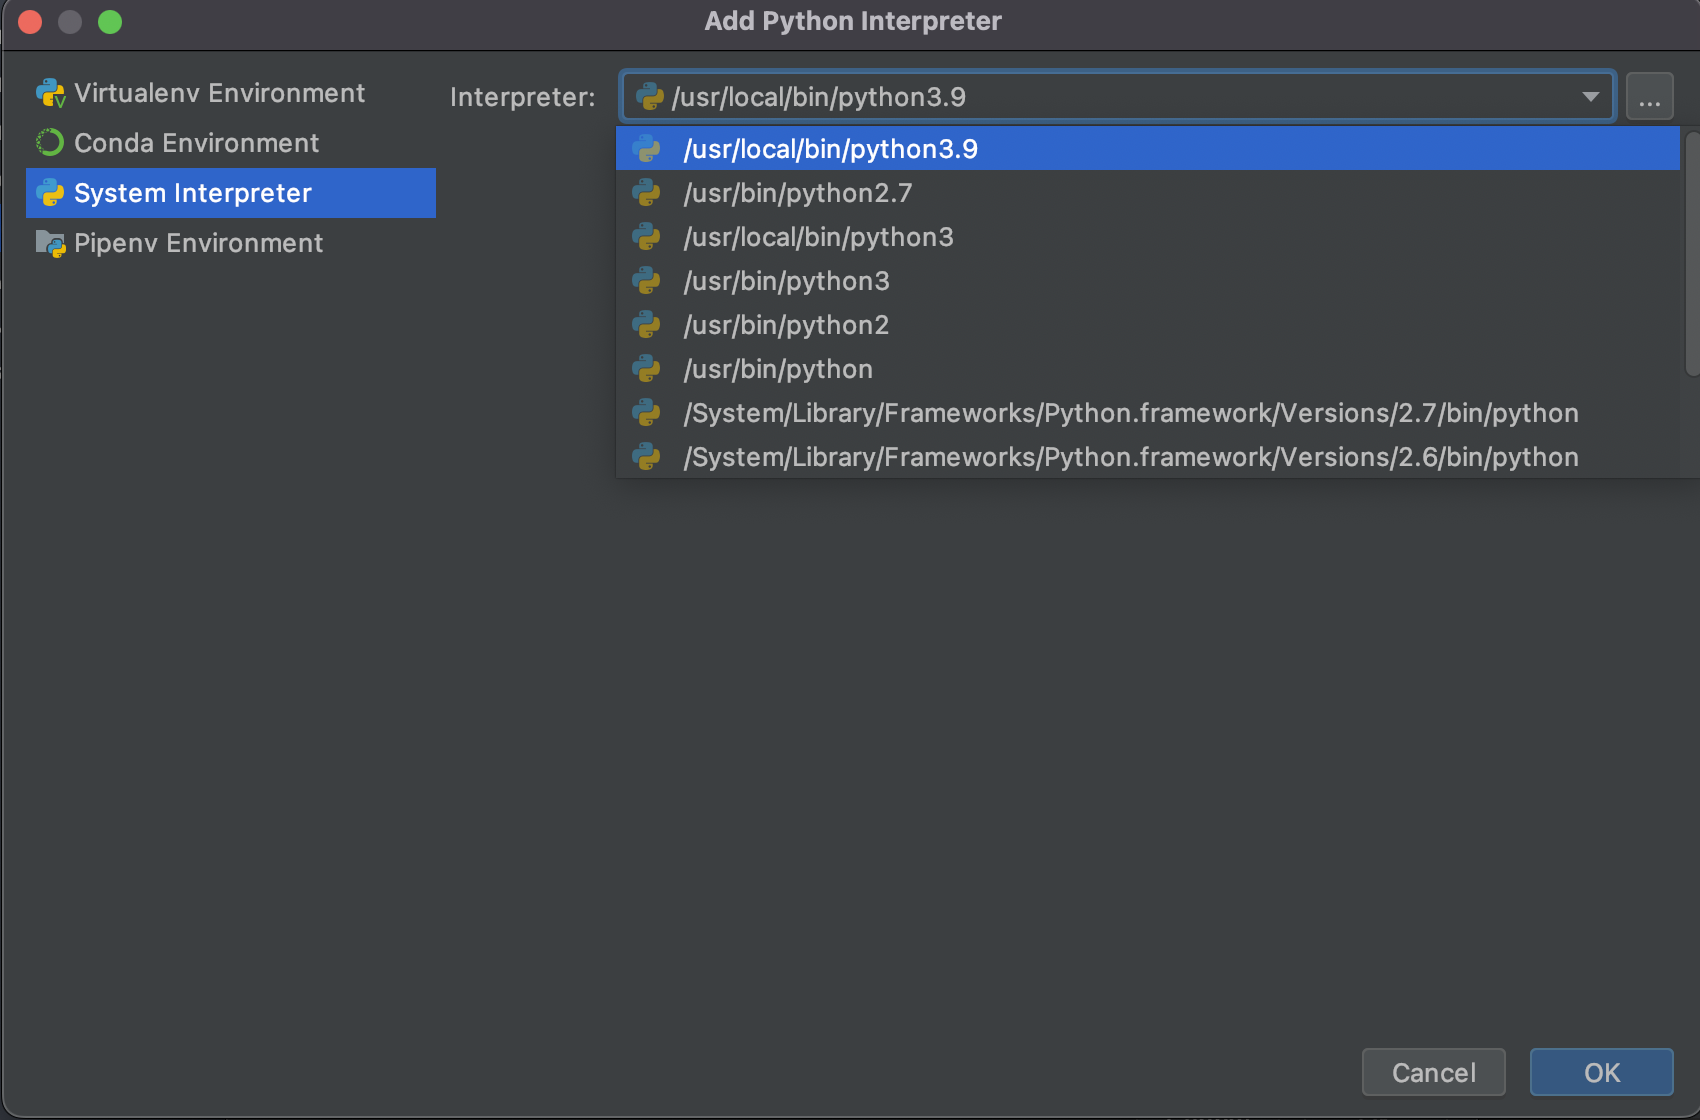Choose /usr/bin/python2 from the interpreter list
This screenshot has height=1120, width=1700.
click(x=785, y=324)
